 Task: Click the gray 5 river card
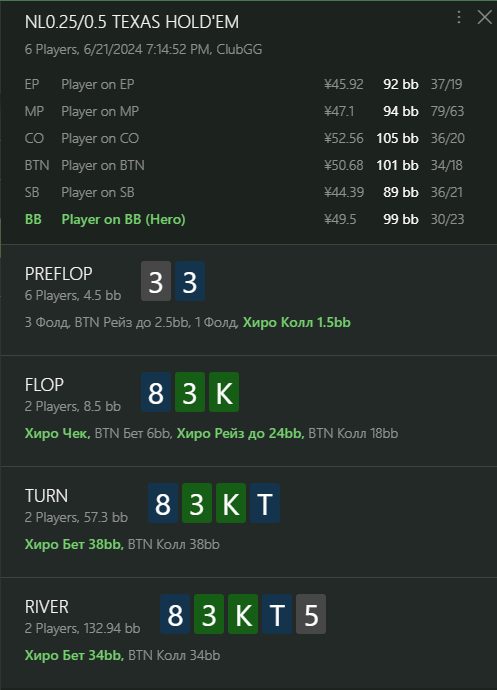point(311,614)
